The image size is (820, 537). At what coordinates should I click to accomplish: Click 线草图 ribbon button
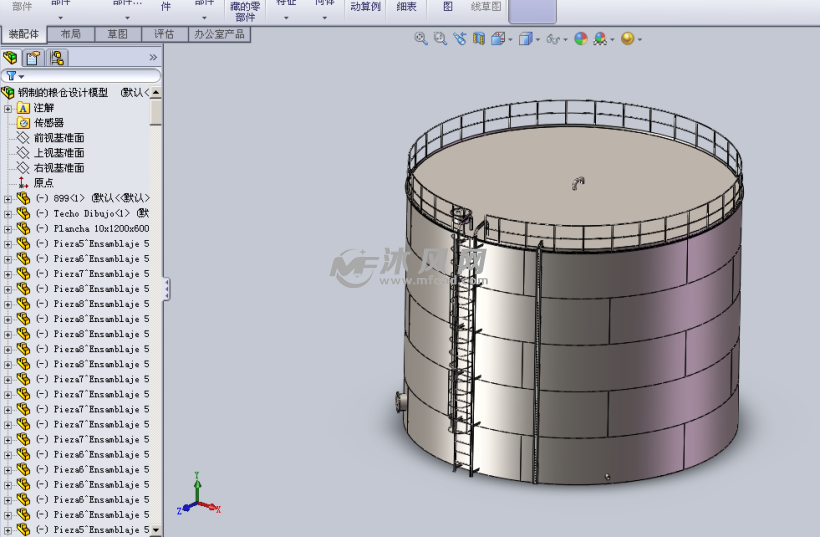[x=486, y=7]
